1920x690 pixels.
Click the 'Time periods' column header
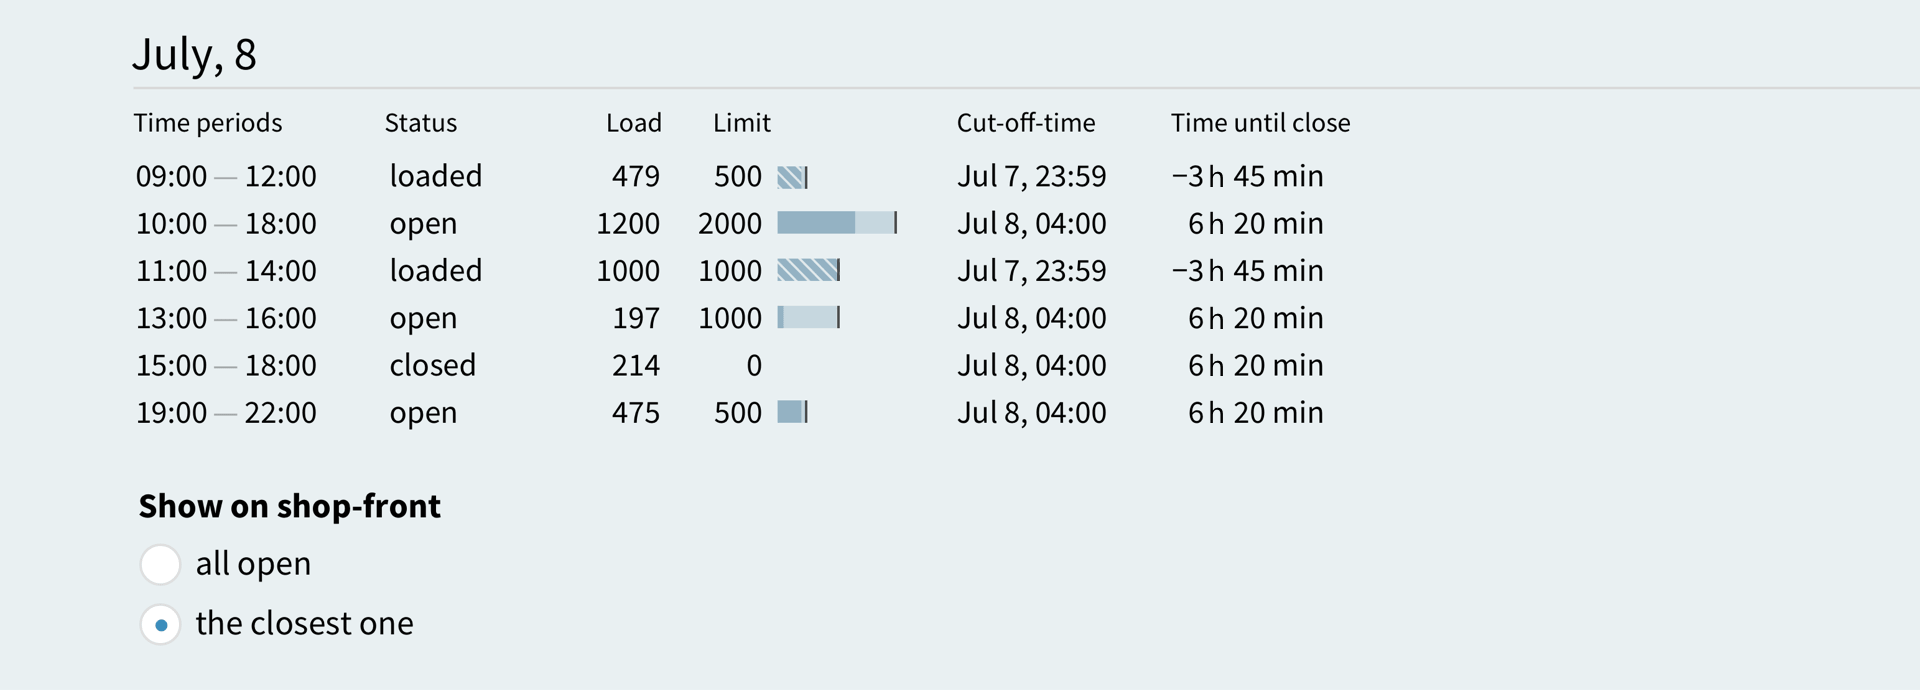208,123
